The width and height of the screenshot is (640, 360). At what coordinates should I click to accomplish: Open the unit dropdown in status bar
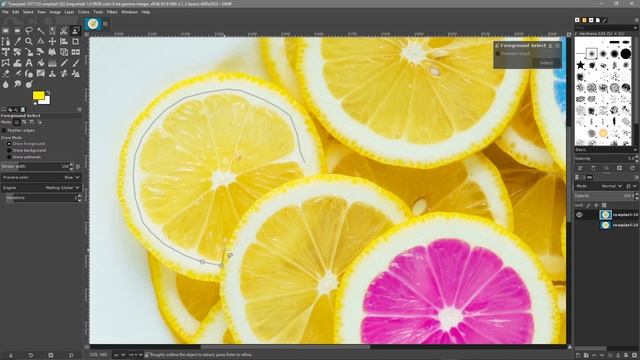pos(119,355)
